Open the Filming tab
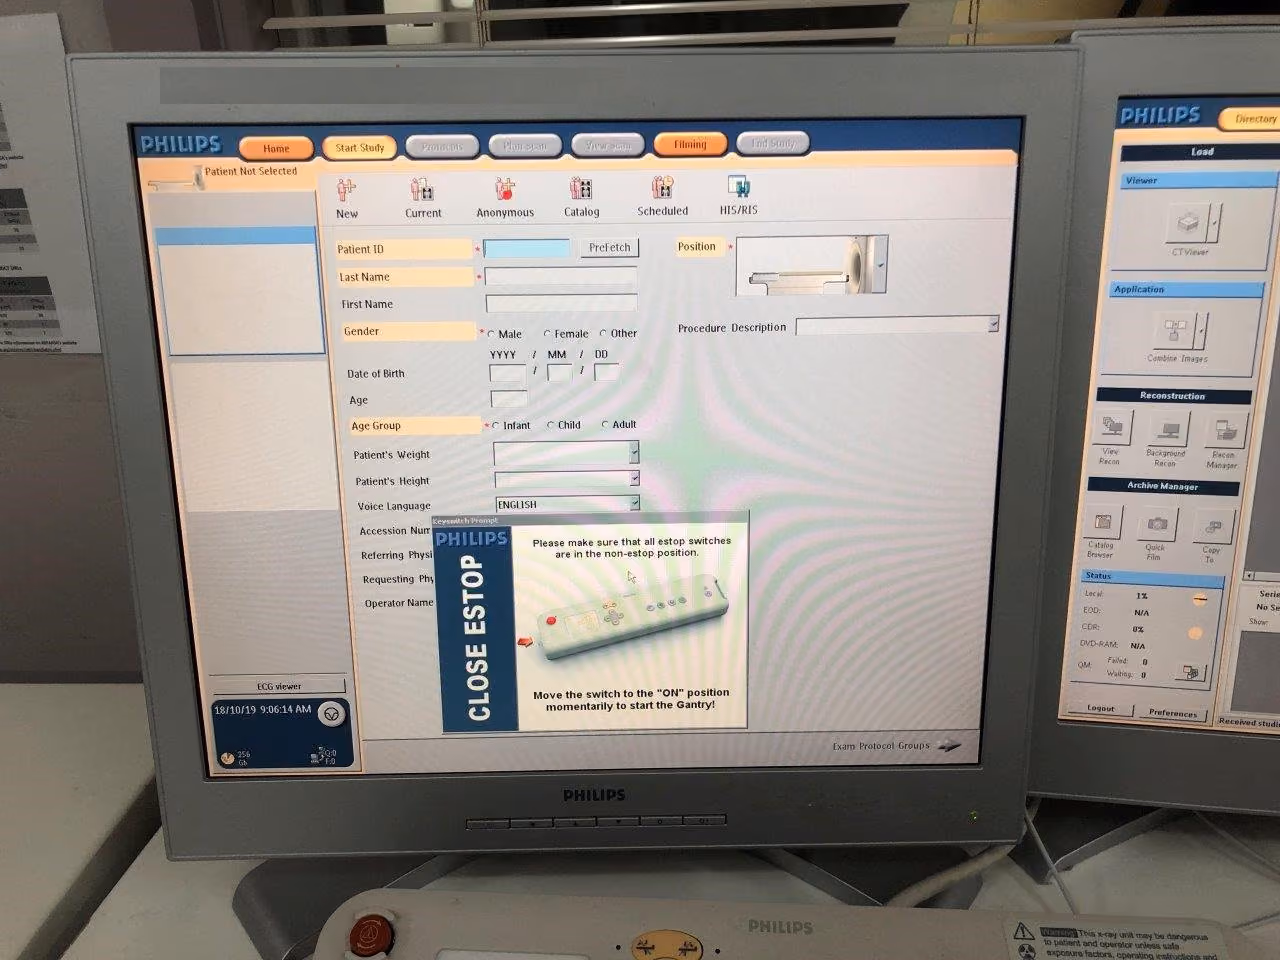 coord(689,144)
